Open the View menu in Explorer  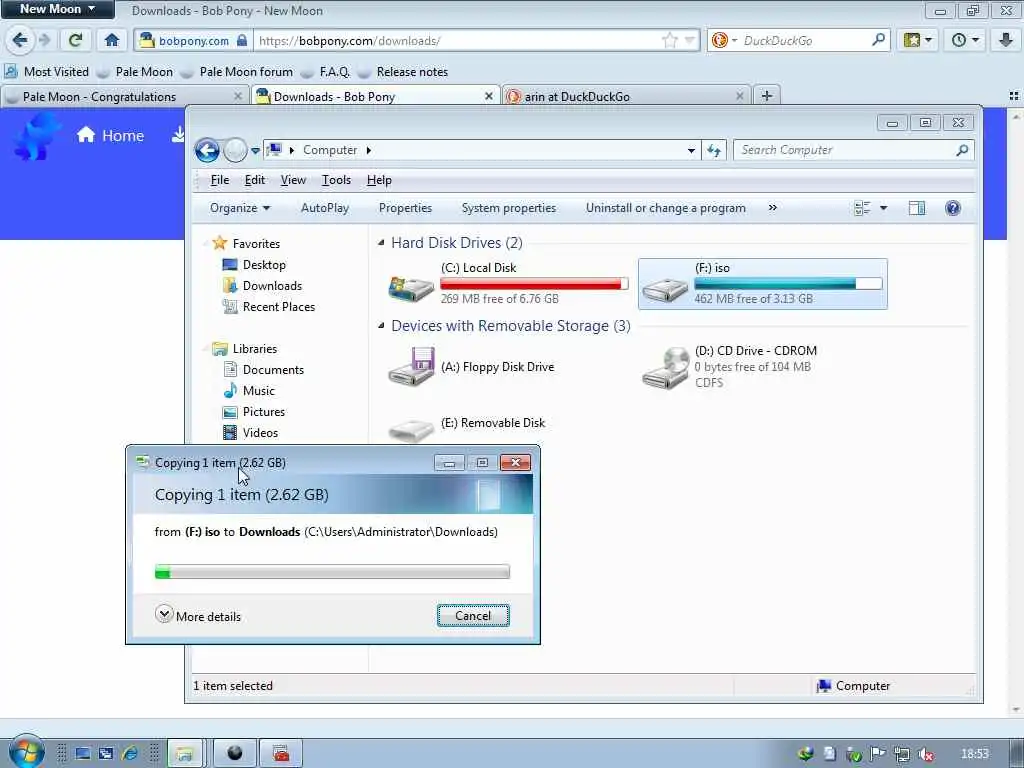[293, 180]
